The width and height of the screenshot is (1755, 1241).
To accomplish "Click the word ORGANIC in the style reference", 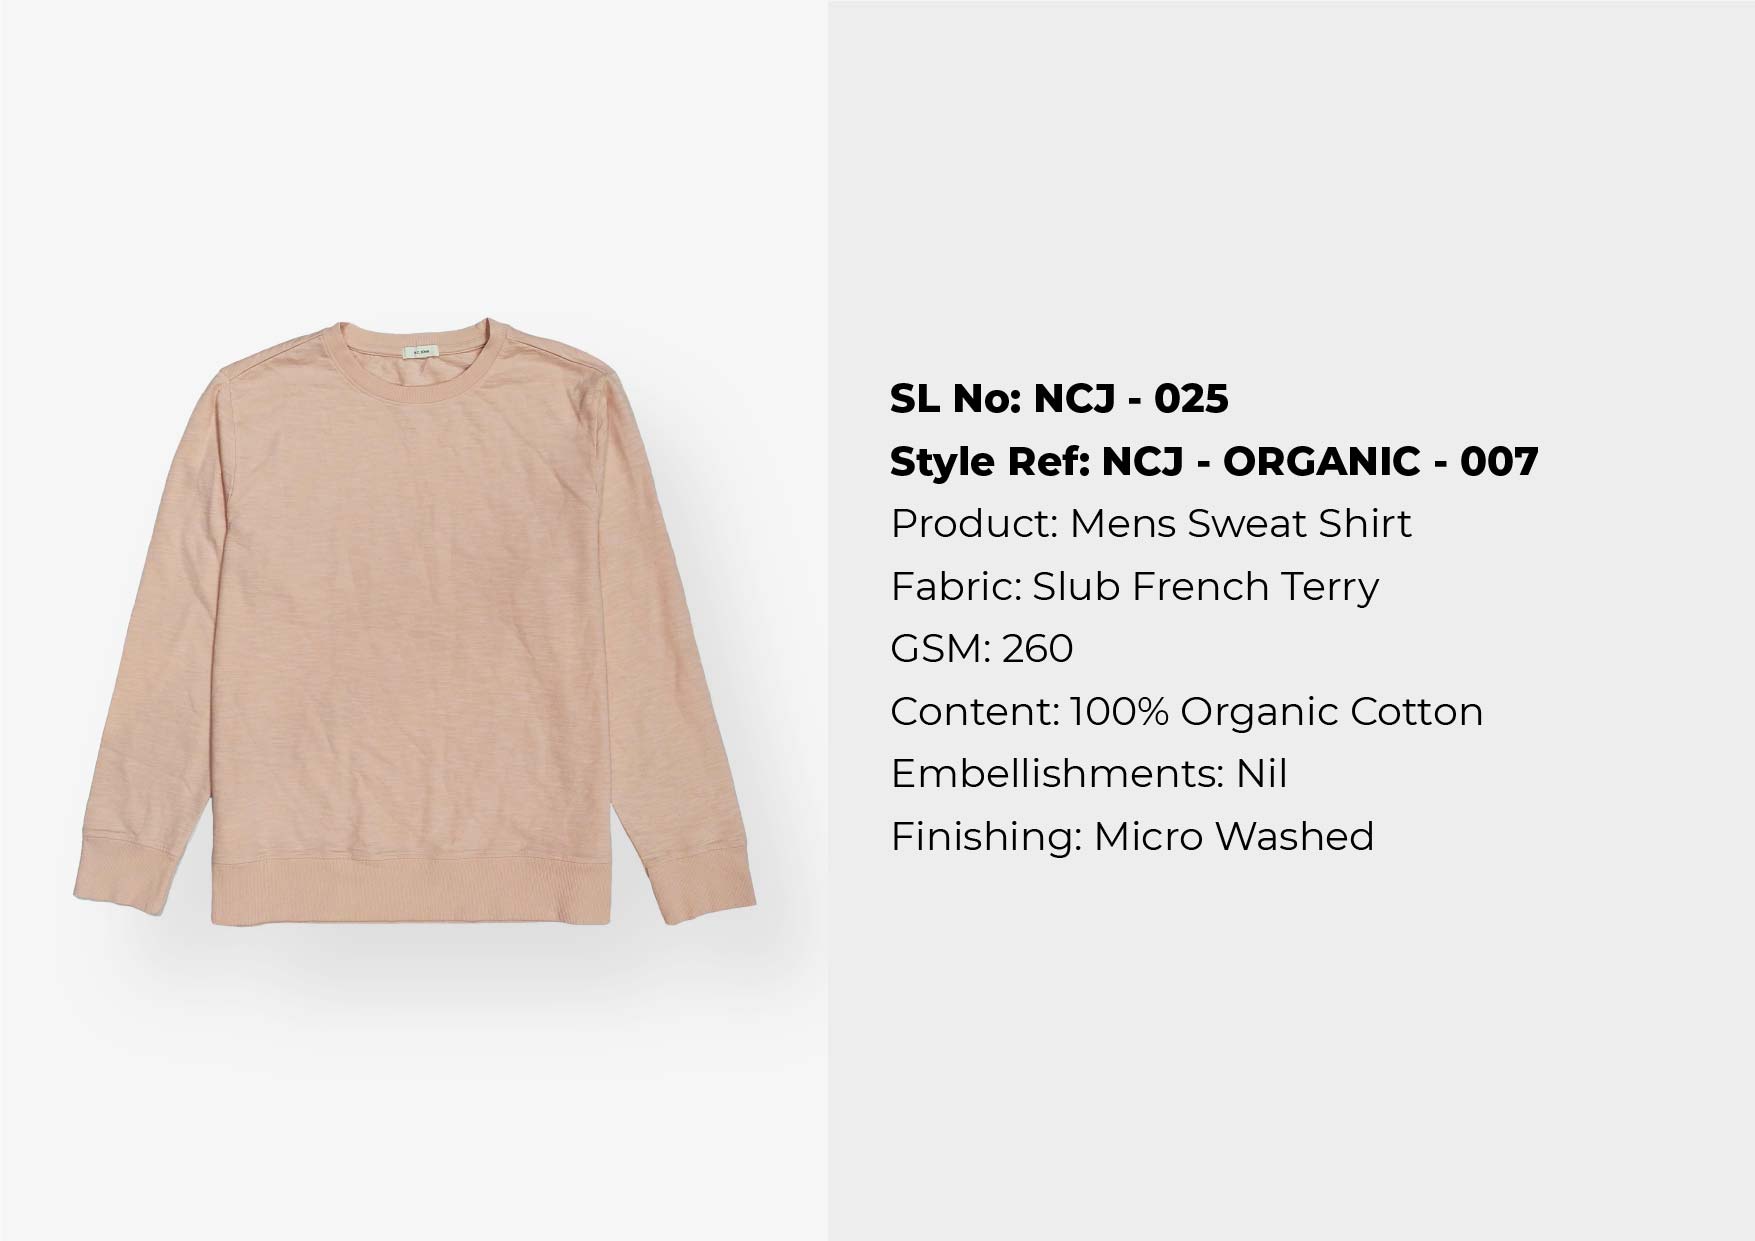I will click(1321, 462).
